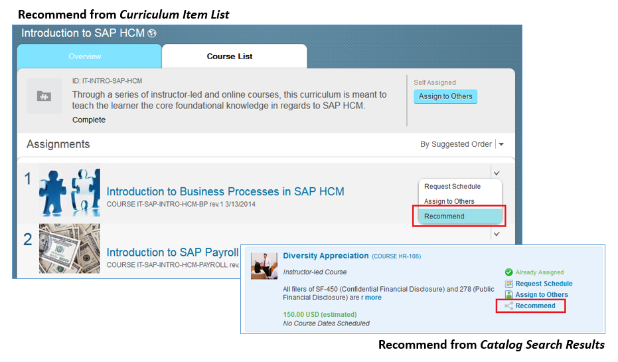Open the Introduction to SAP Payroll course
Screen dimensions: 618x362
point(172,252)
